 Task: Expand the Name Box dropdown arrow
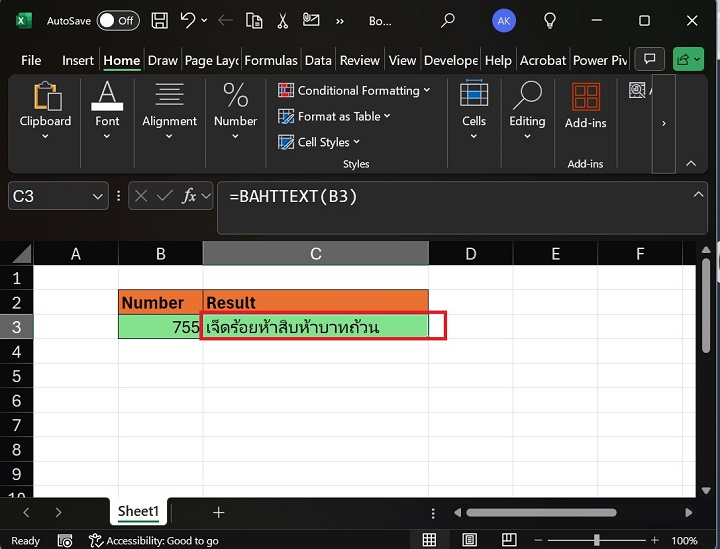(97, 197)
